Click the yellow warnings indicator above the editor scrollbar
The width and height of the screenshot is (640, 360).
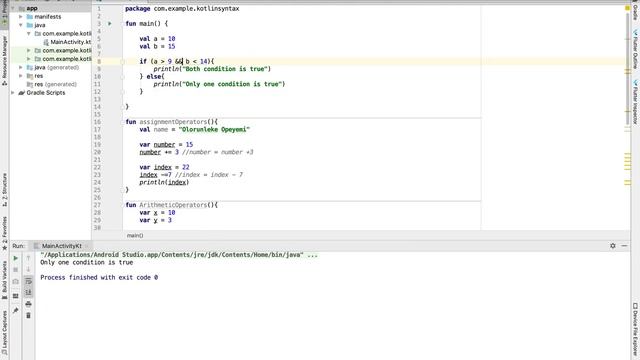pos(627,8)
